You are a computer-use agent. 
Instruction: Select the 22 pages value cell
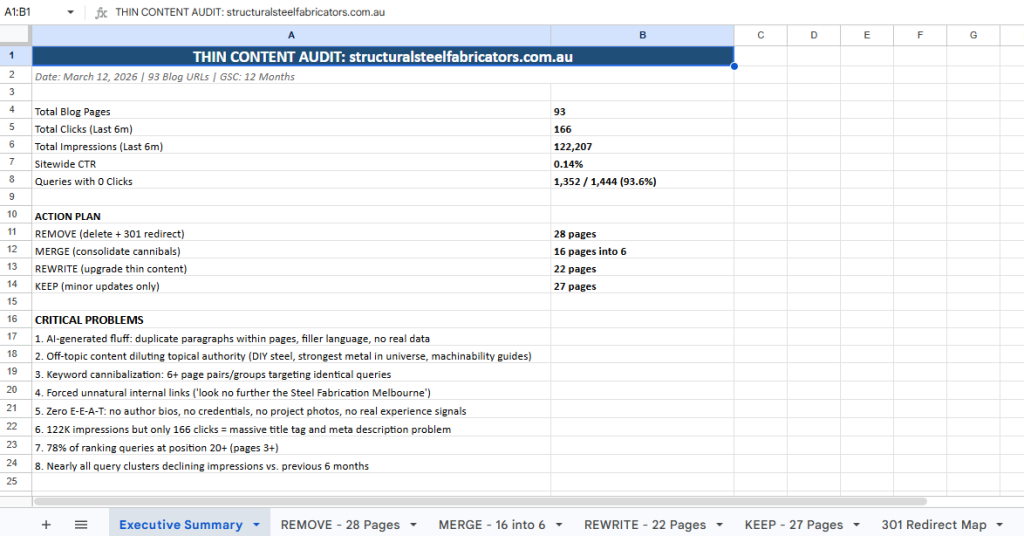643,269
